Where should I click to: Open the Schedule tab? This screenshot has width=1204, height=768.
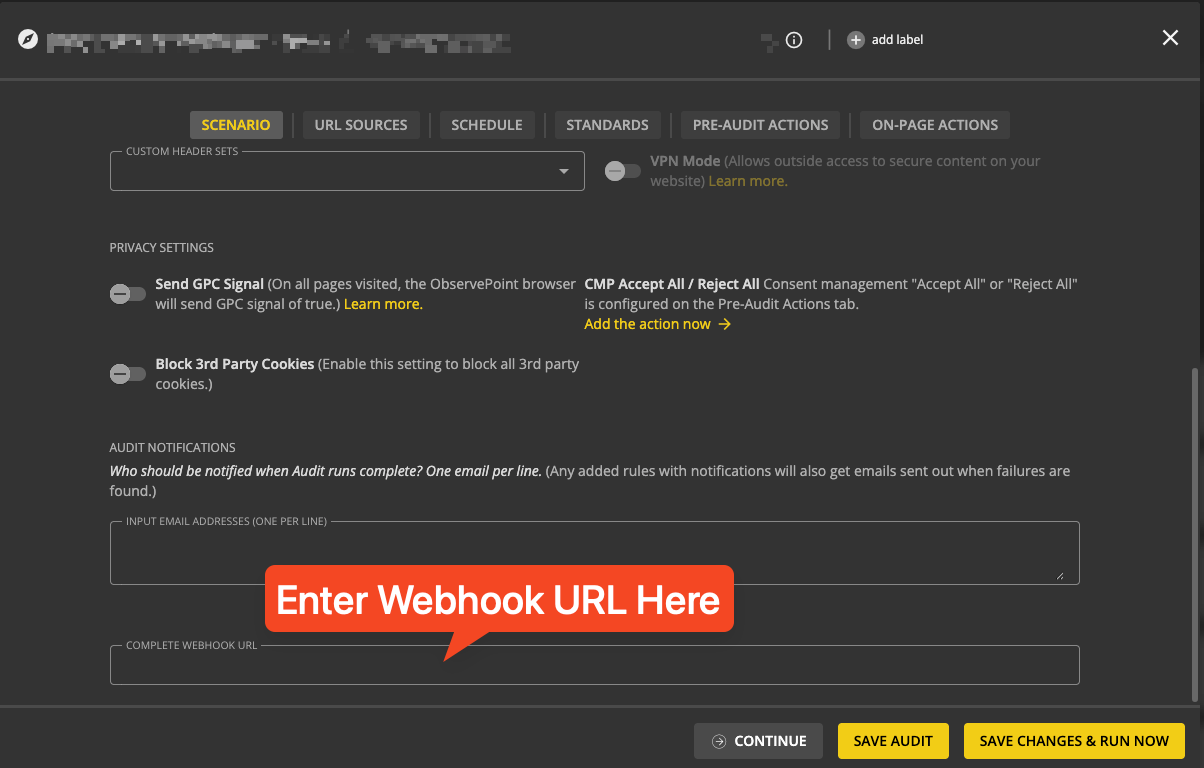pos(487,124)
